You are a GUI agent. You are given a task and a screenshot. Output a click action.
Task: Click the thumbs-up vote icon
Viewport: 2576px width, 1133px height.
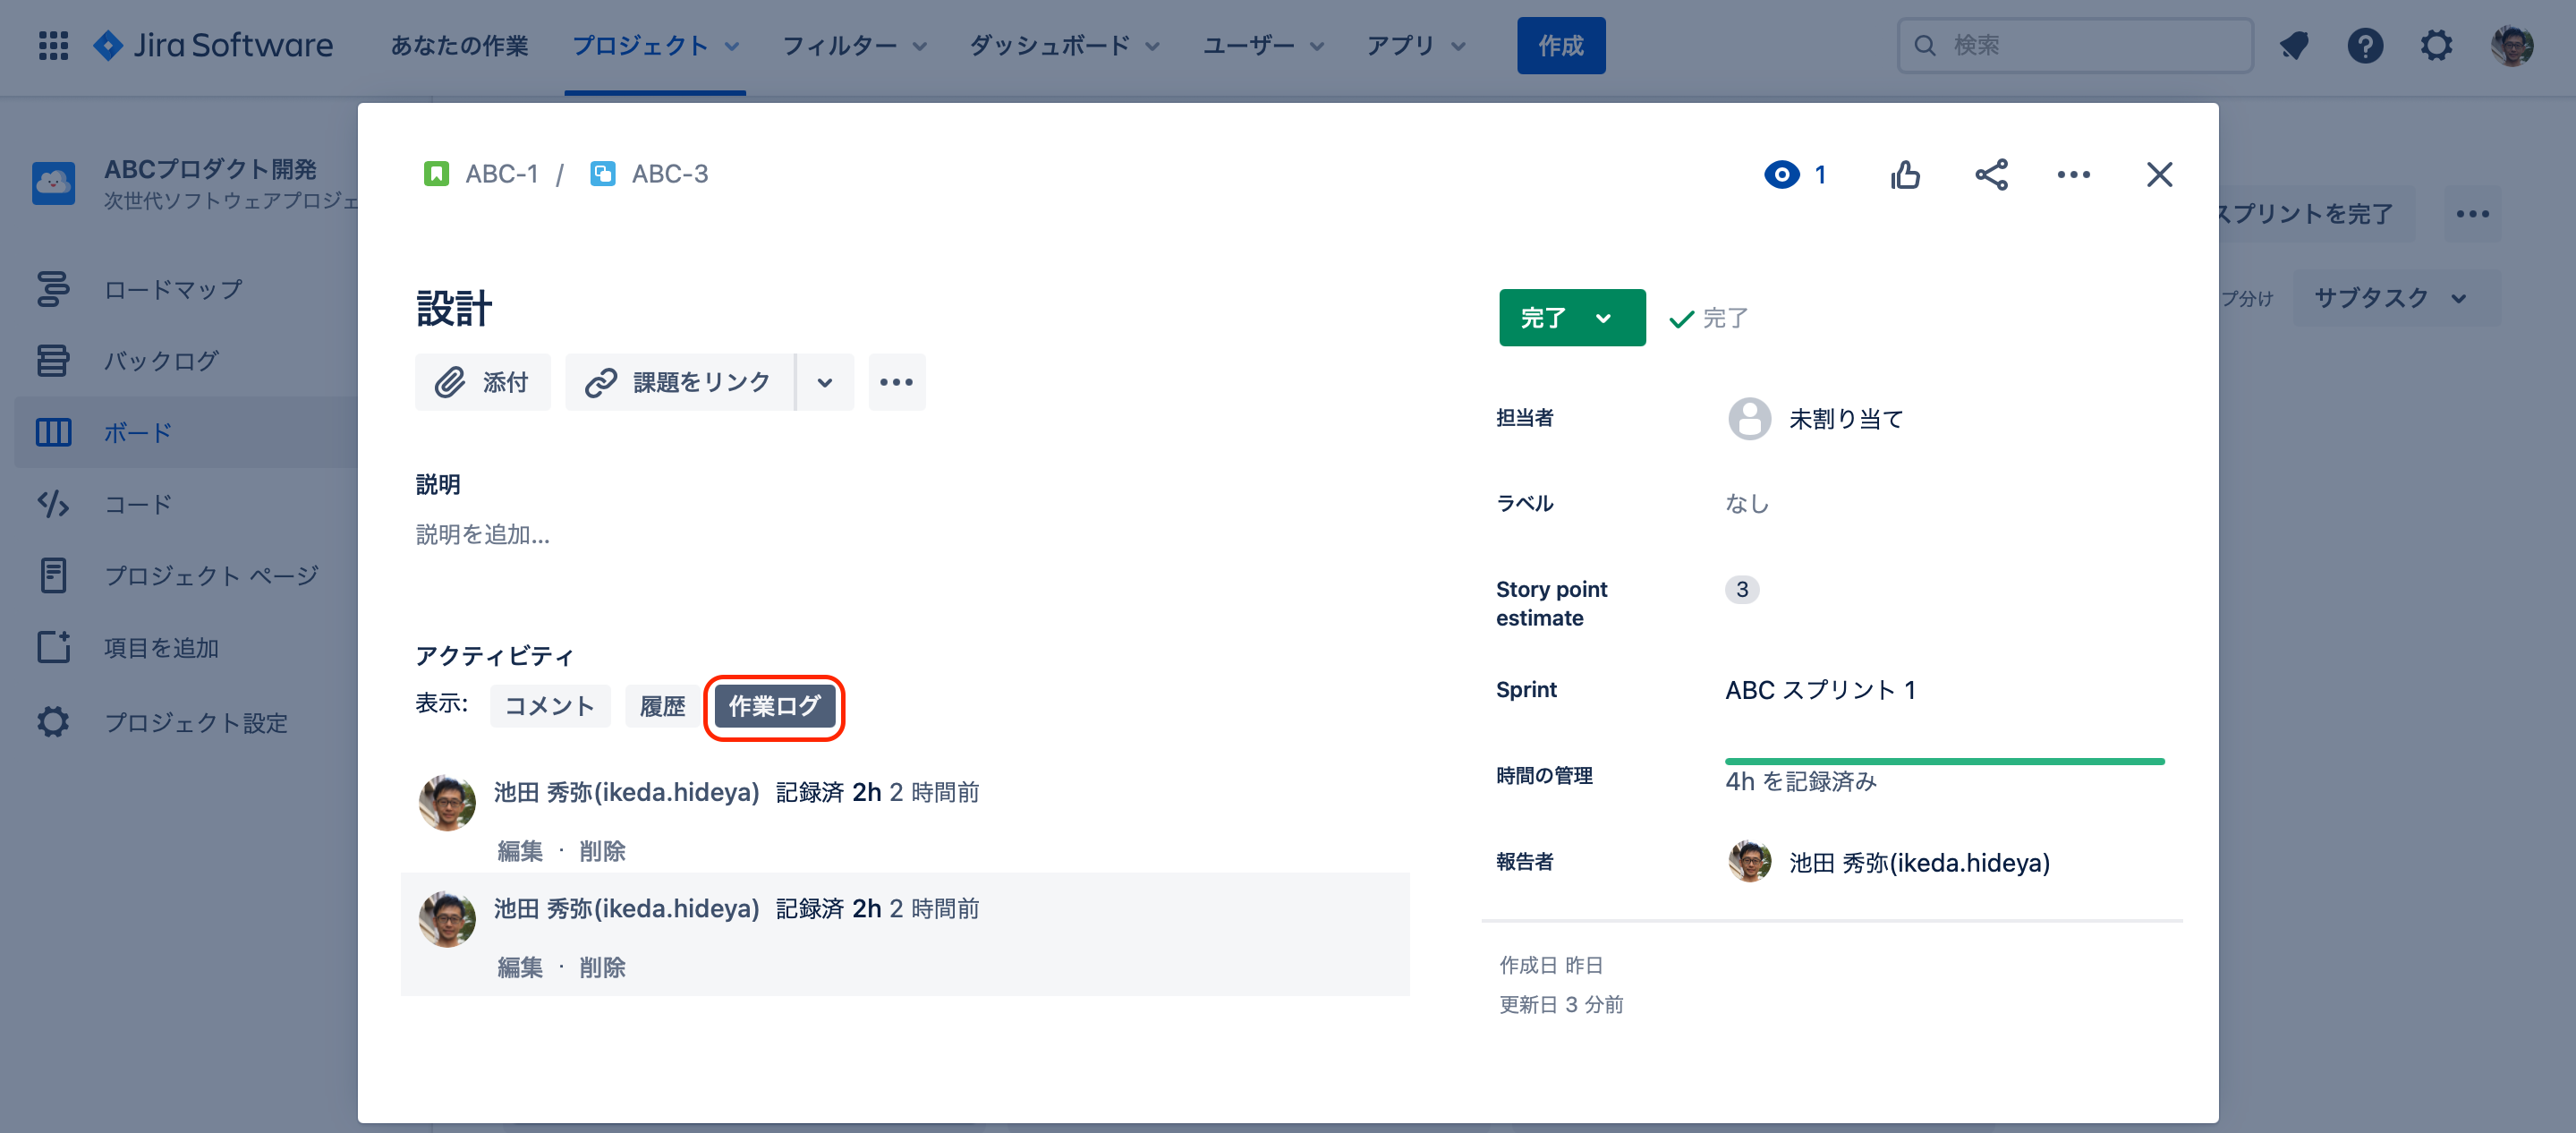1905,175
